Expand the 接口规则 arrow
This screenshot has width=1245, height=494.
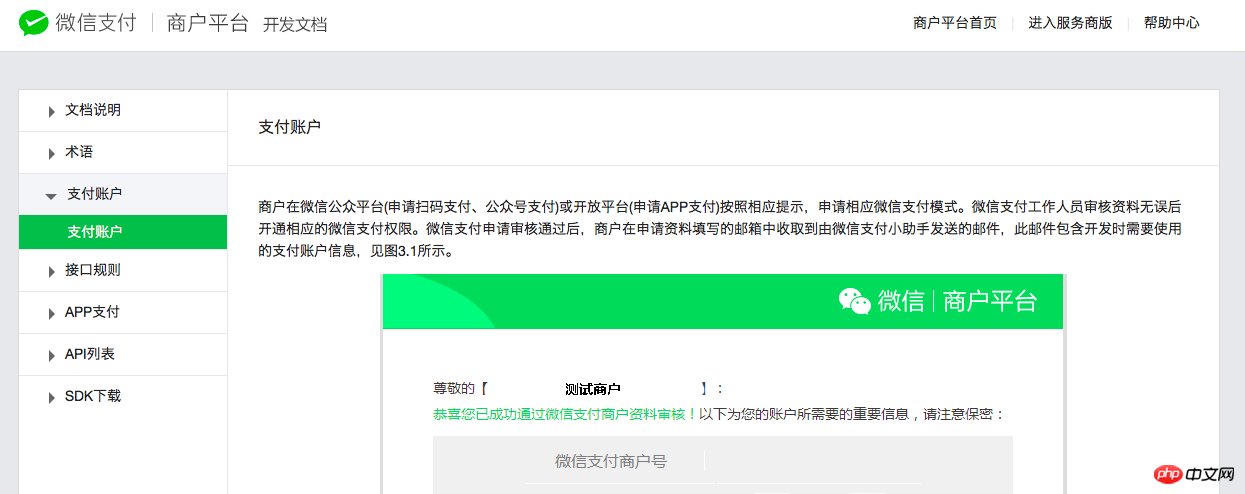tap(51, 272)
